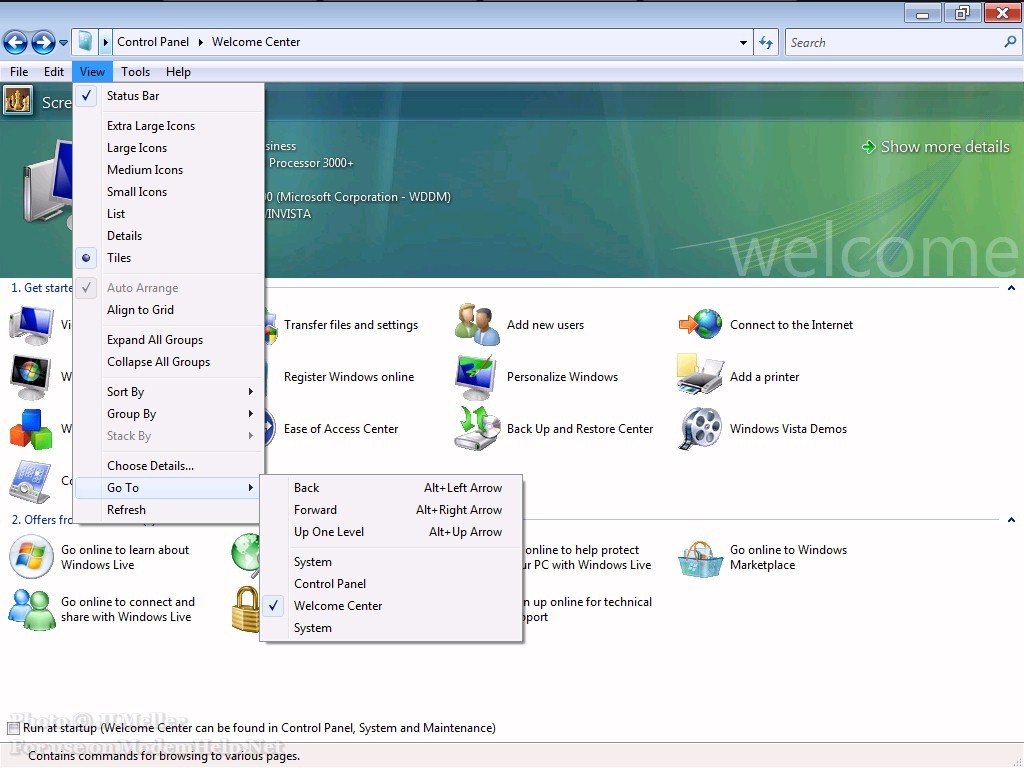Image resolution: width=1024 pixels, height=768 pixels.
Task: Click the Forward navigation arrow button
Action: click(x=43, y=43)
